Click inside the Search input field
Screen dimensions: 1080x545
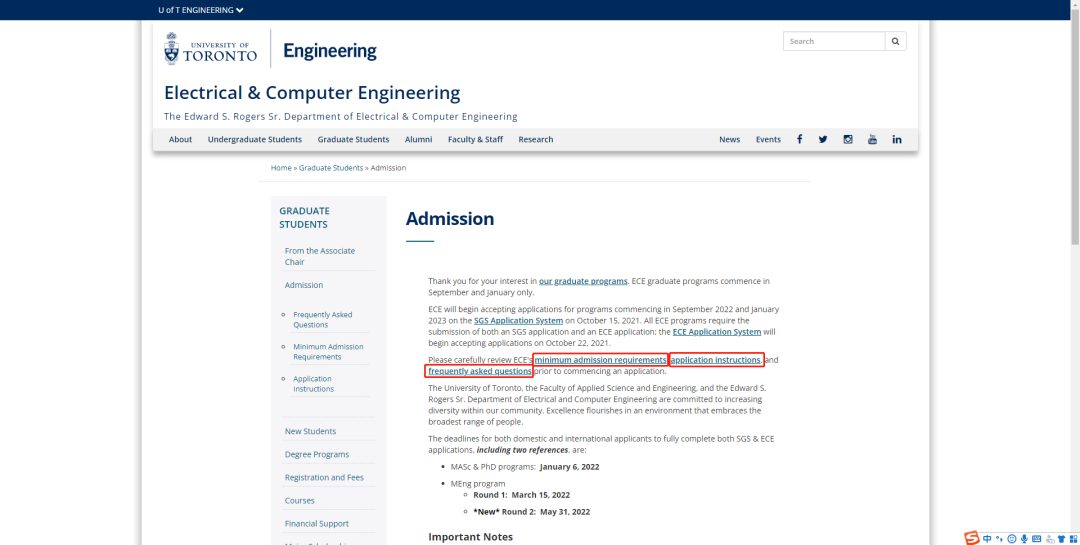pos(834,41)
